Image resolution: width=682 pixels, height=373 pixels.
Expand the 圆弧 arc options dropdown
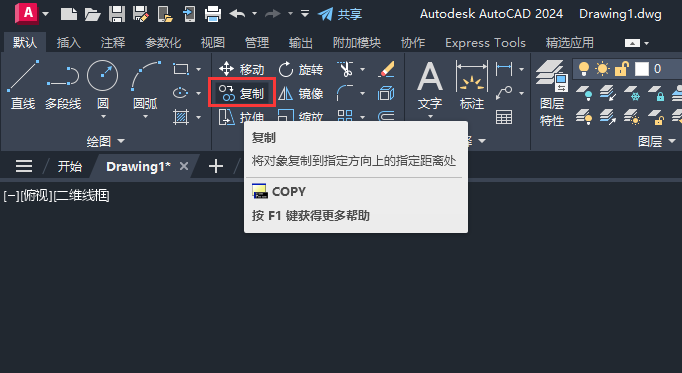(x=145, y=117)
